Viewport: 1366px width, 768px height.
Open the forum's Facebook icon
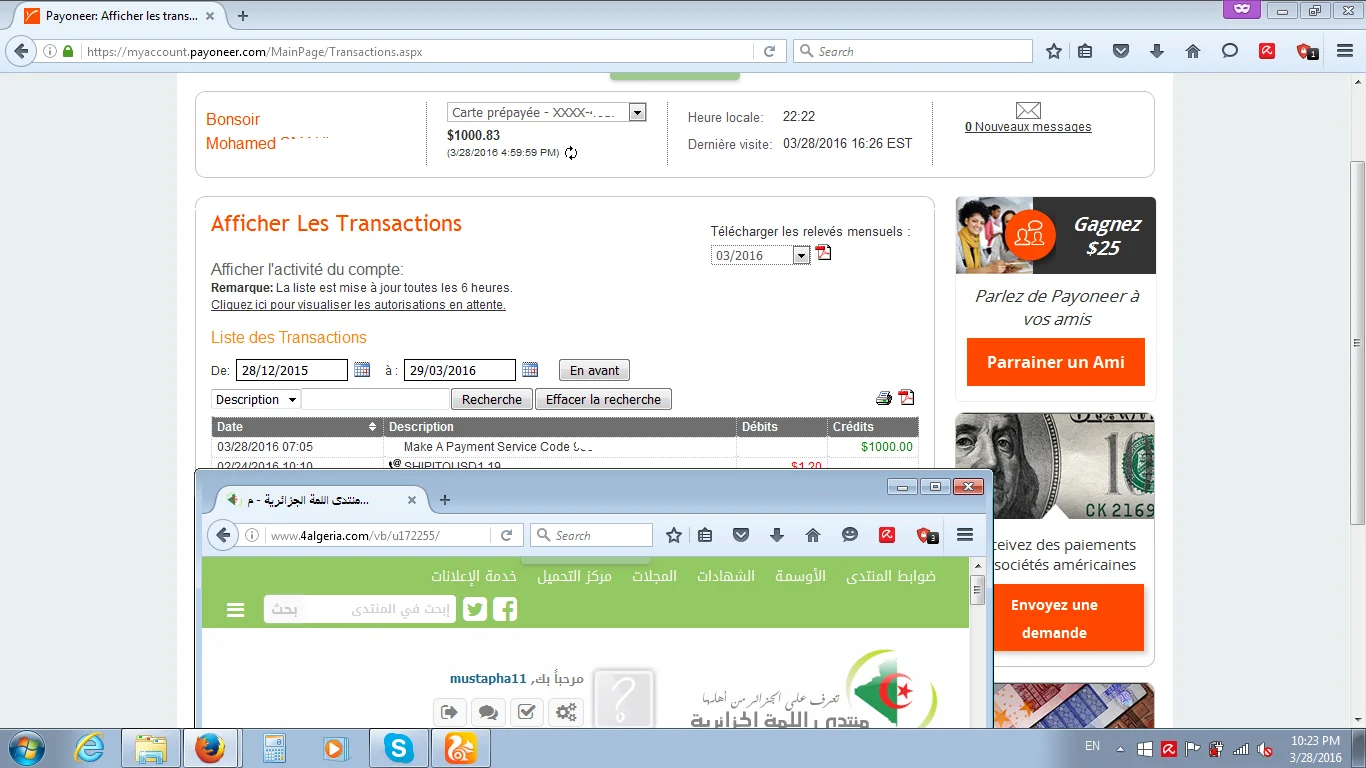[505, 609]
